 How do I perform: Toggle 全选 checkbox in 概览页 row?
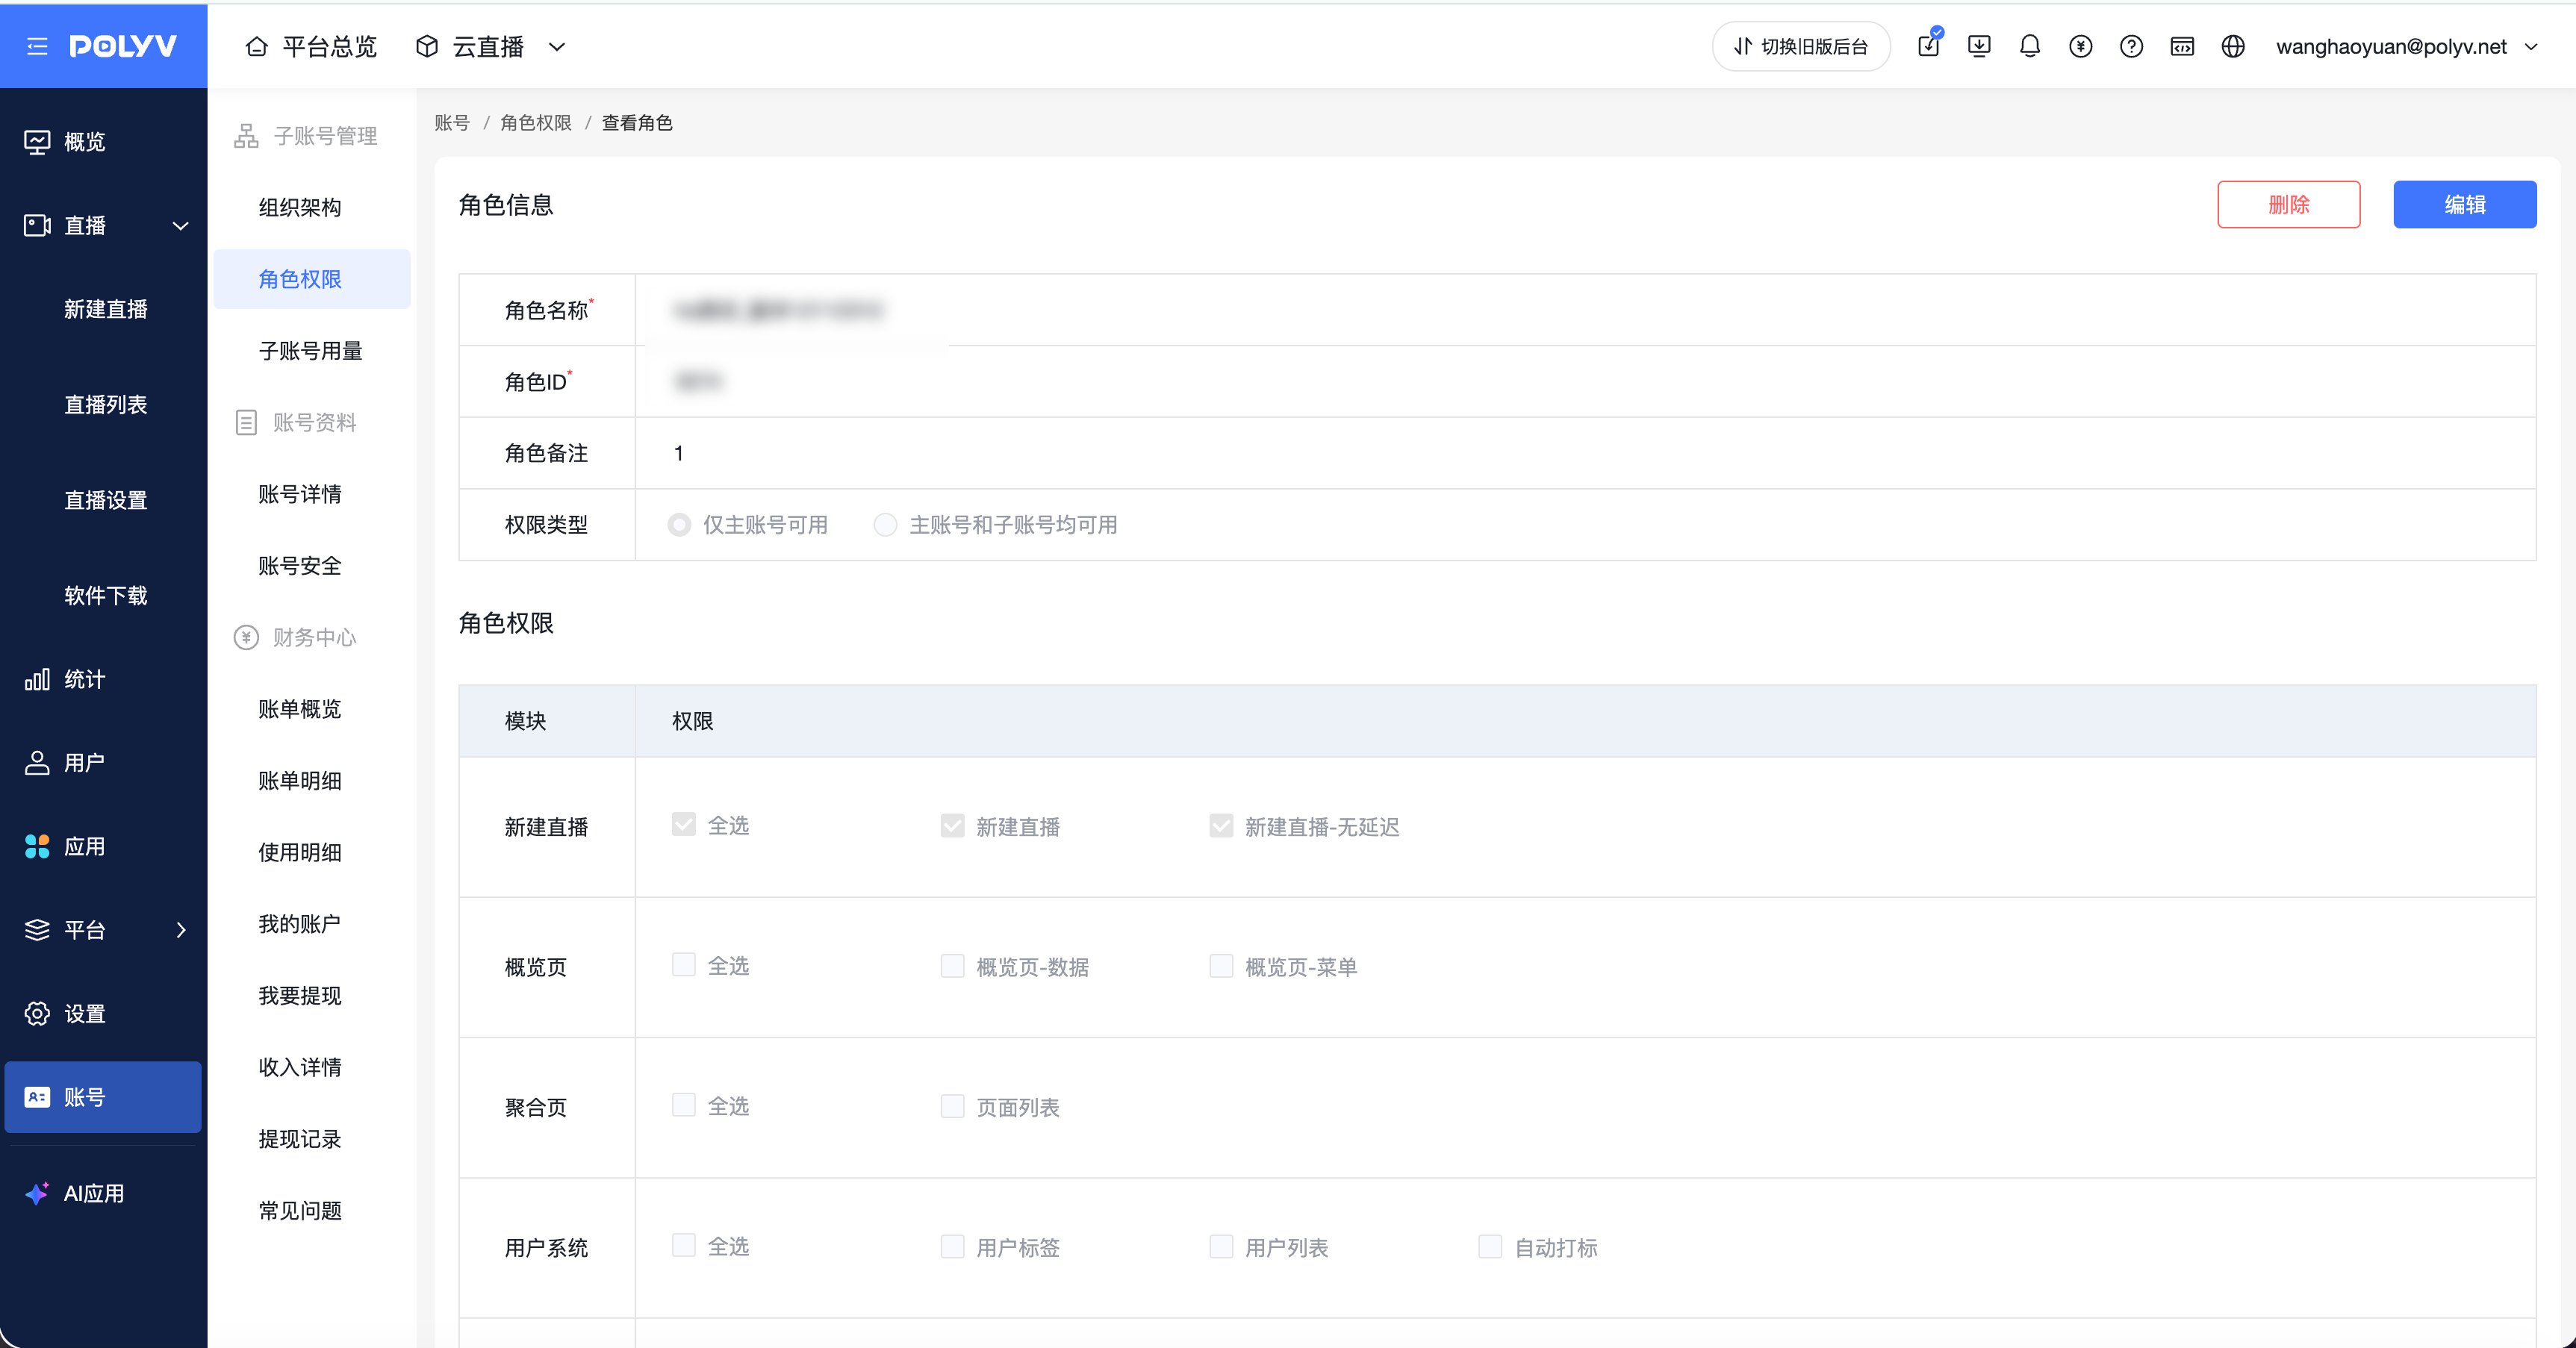click(x=684, y=965)
